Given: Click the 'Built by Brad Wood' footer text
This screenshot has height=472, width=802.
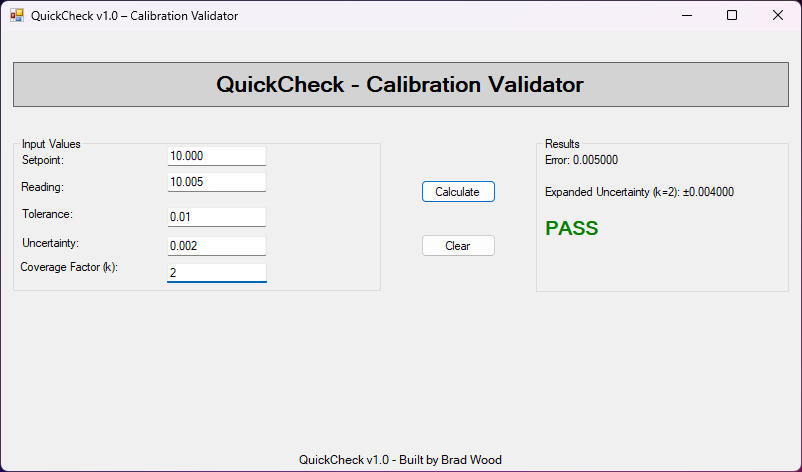Looking at the screenshot, I should click(400, 460).
